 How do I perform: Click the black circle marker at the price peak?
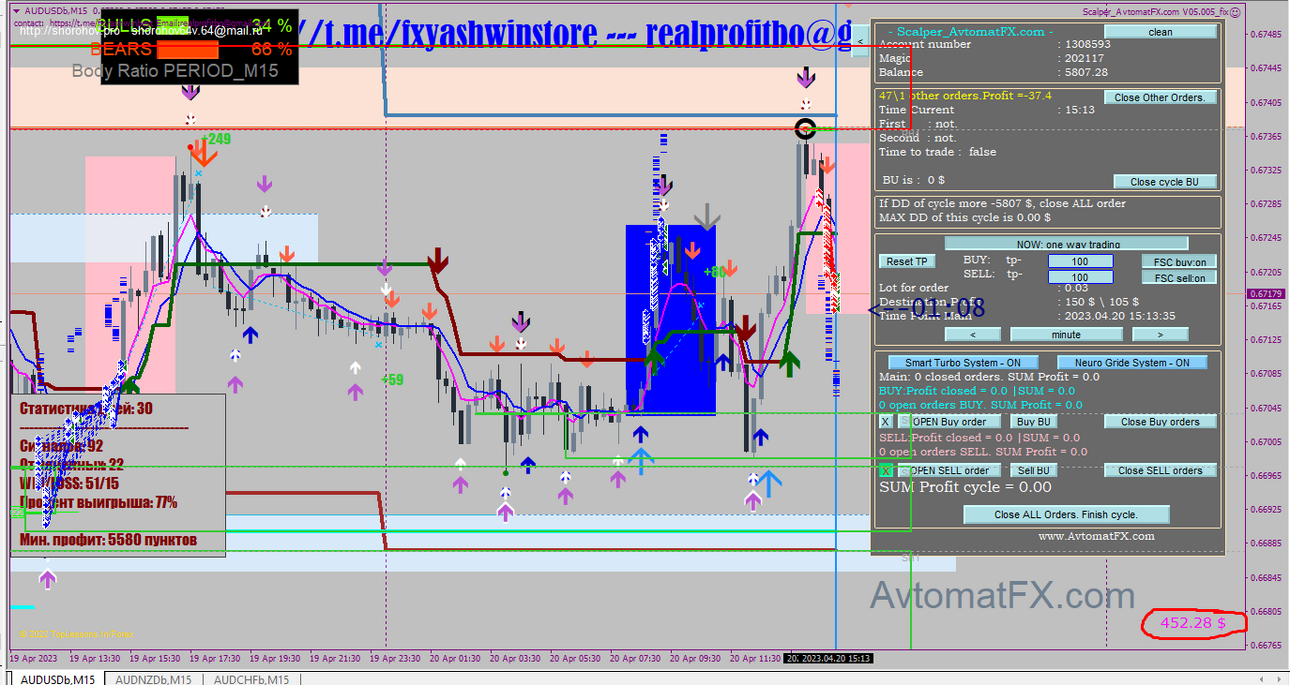pyautogui.click(x=805, y=128)
